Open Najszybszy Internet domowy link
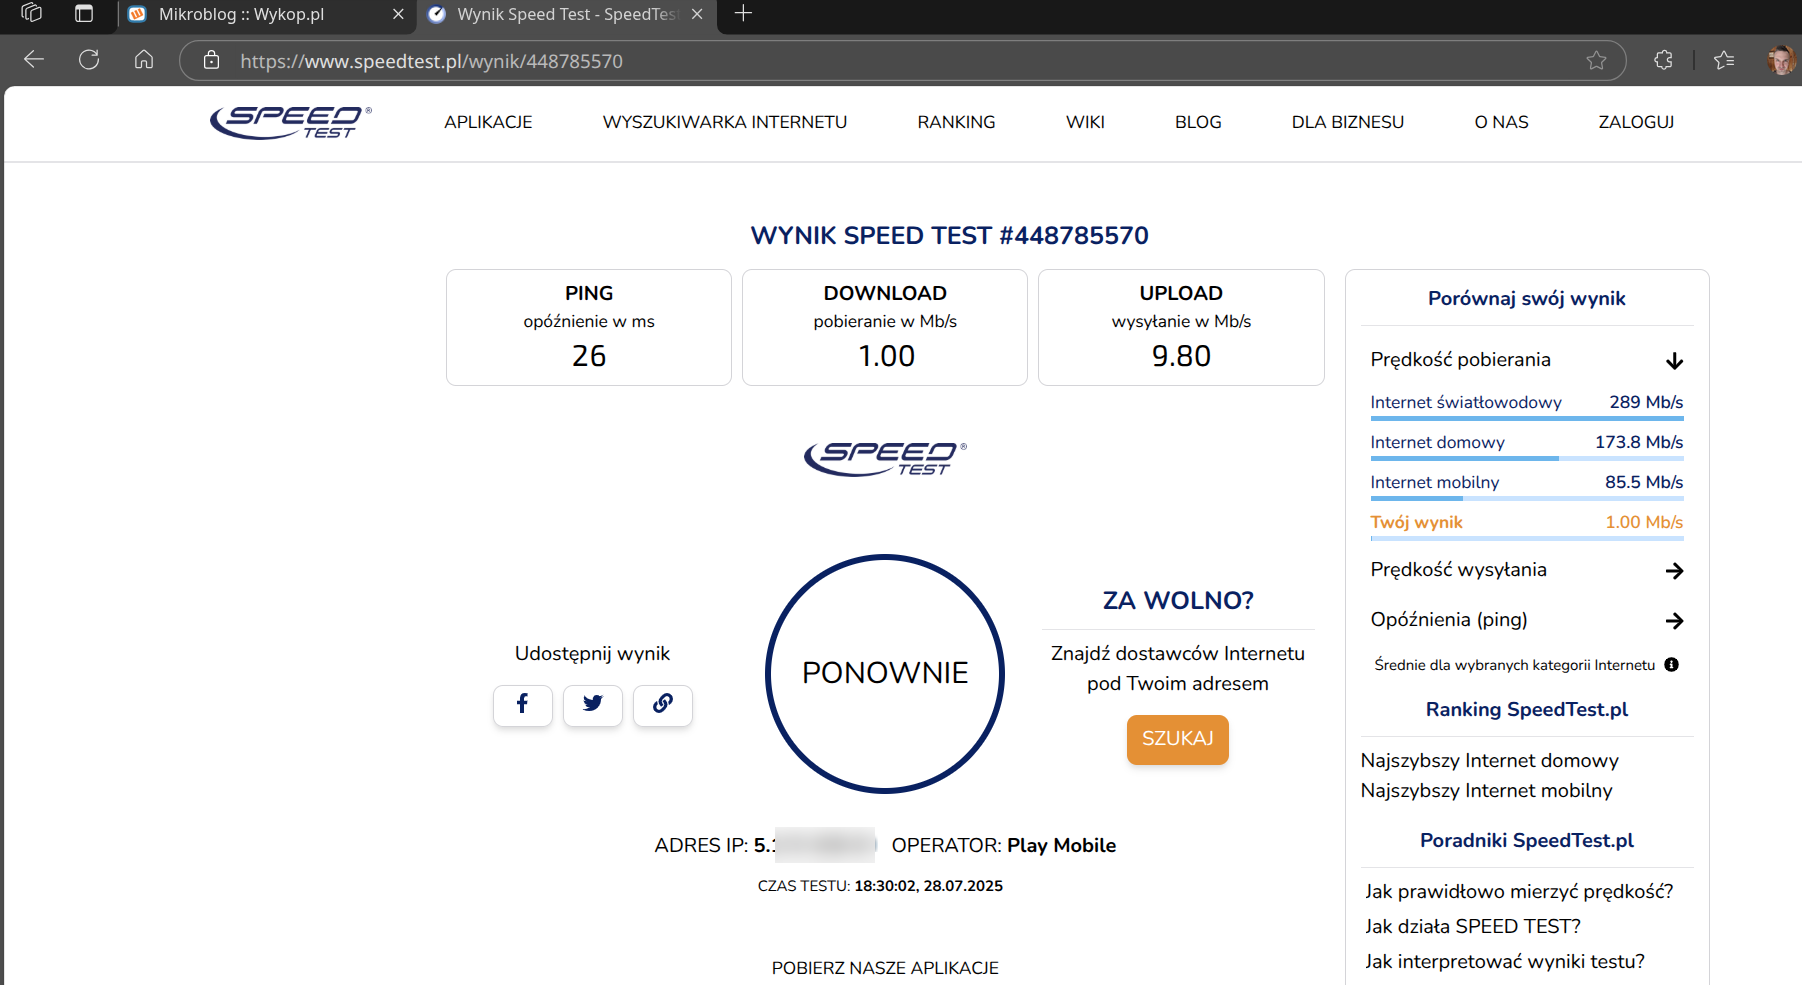The image size is (1802, 985). tap(1489, 761)
